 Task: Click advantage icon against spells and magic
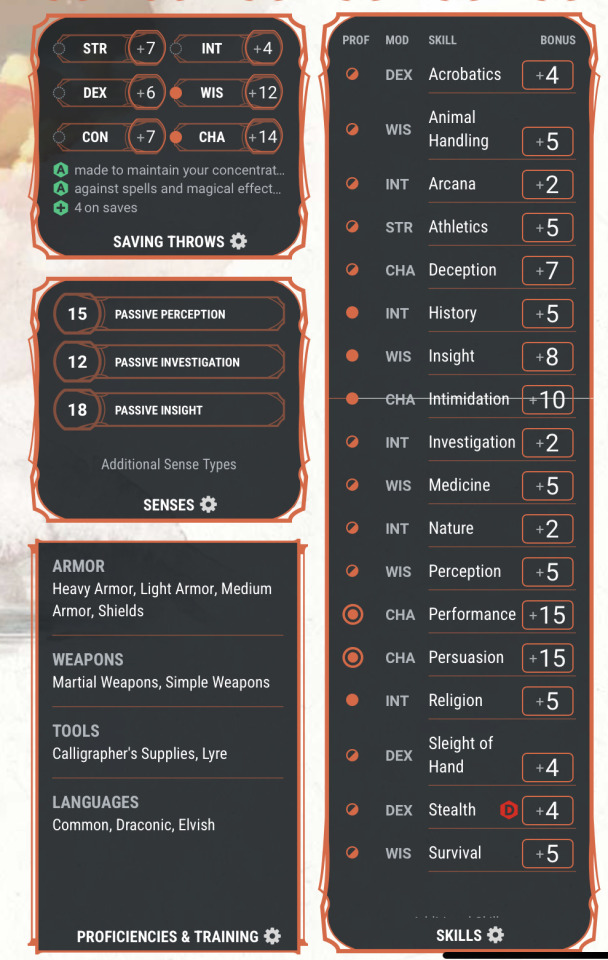61,189
